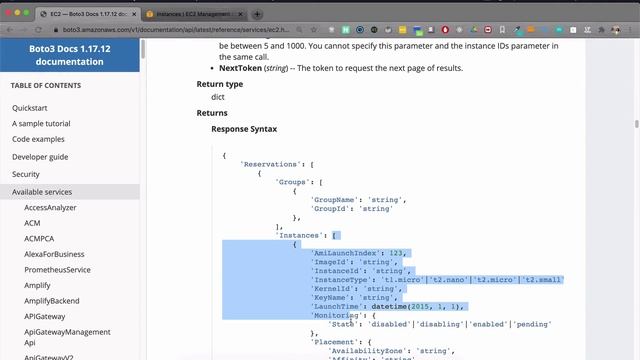
Task: Open AlexaForBusiness service docs
Action: (54, 254)
